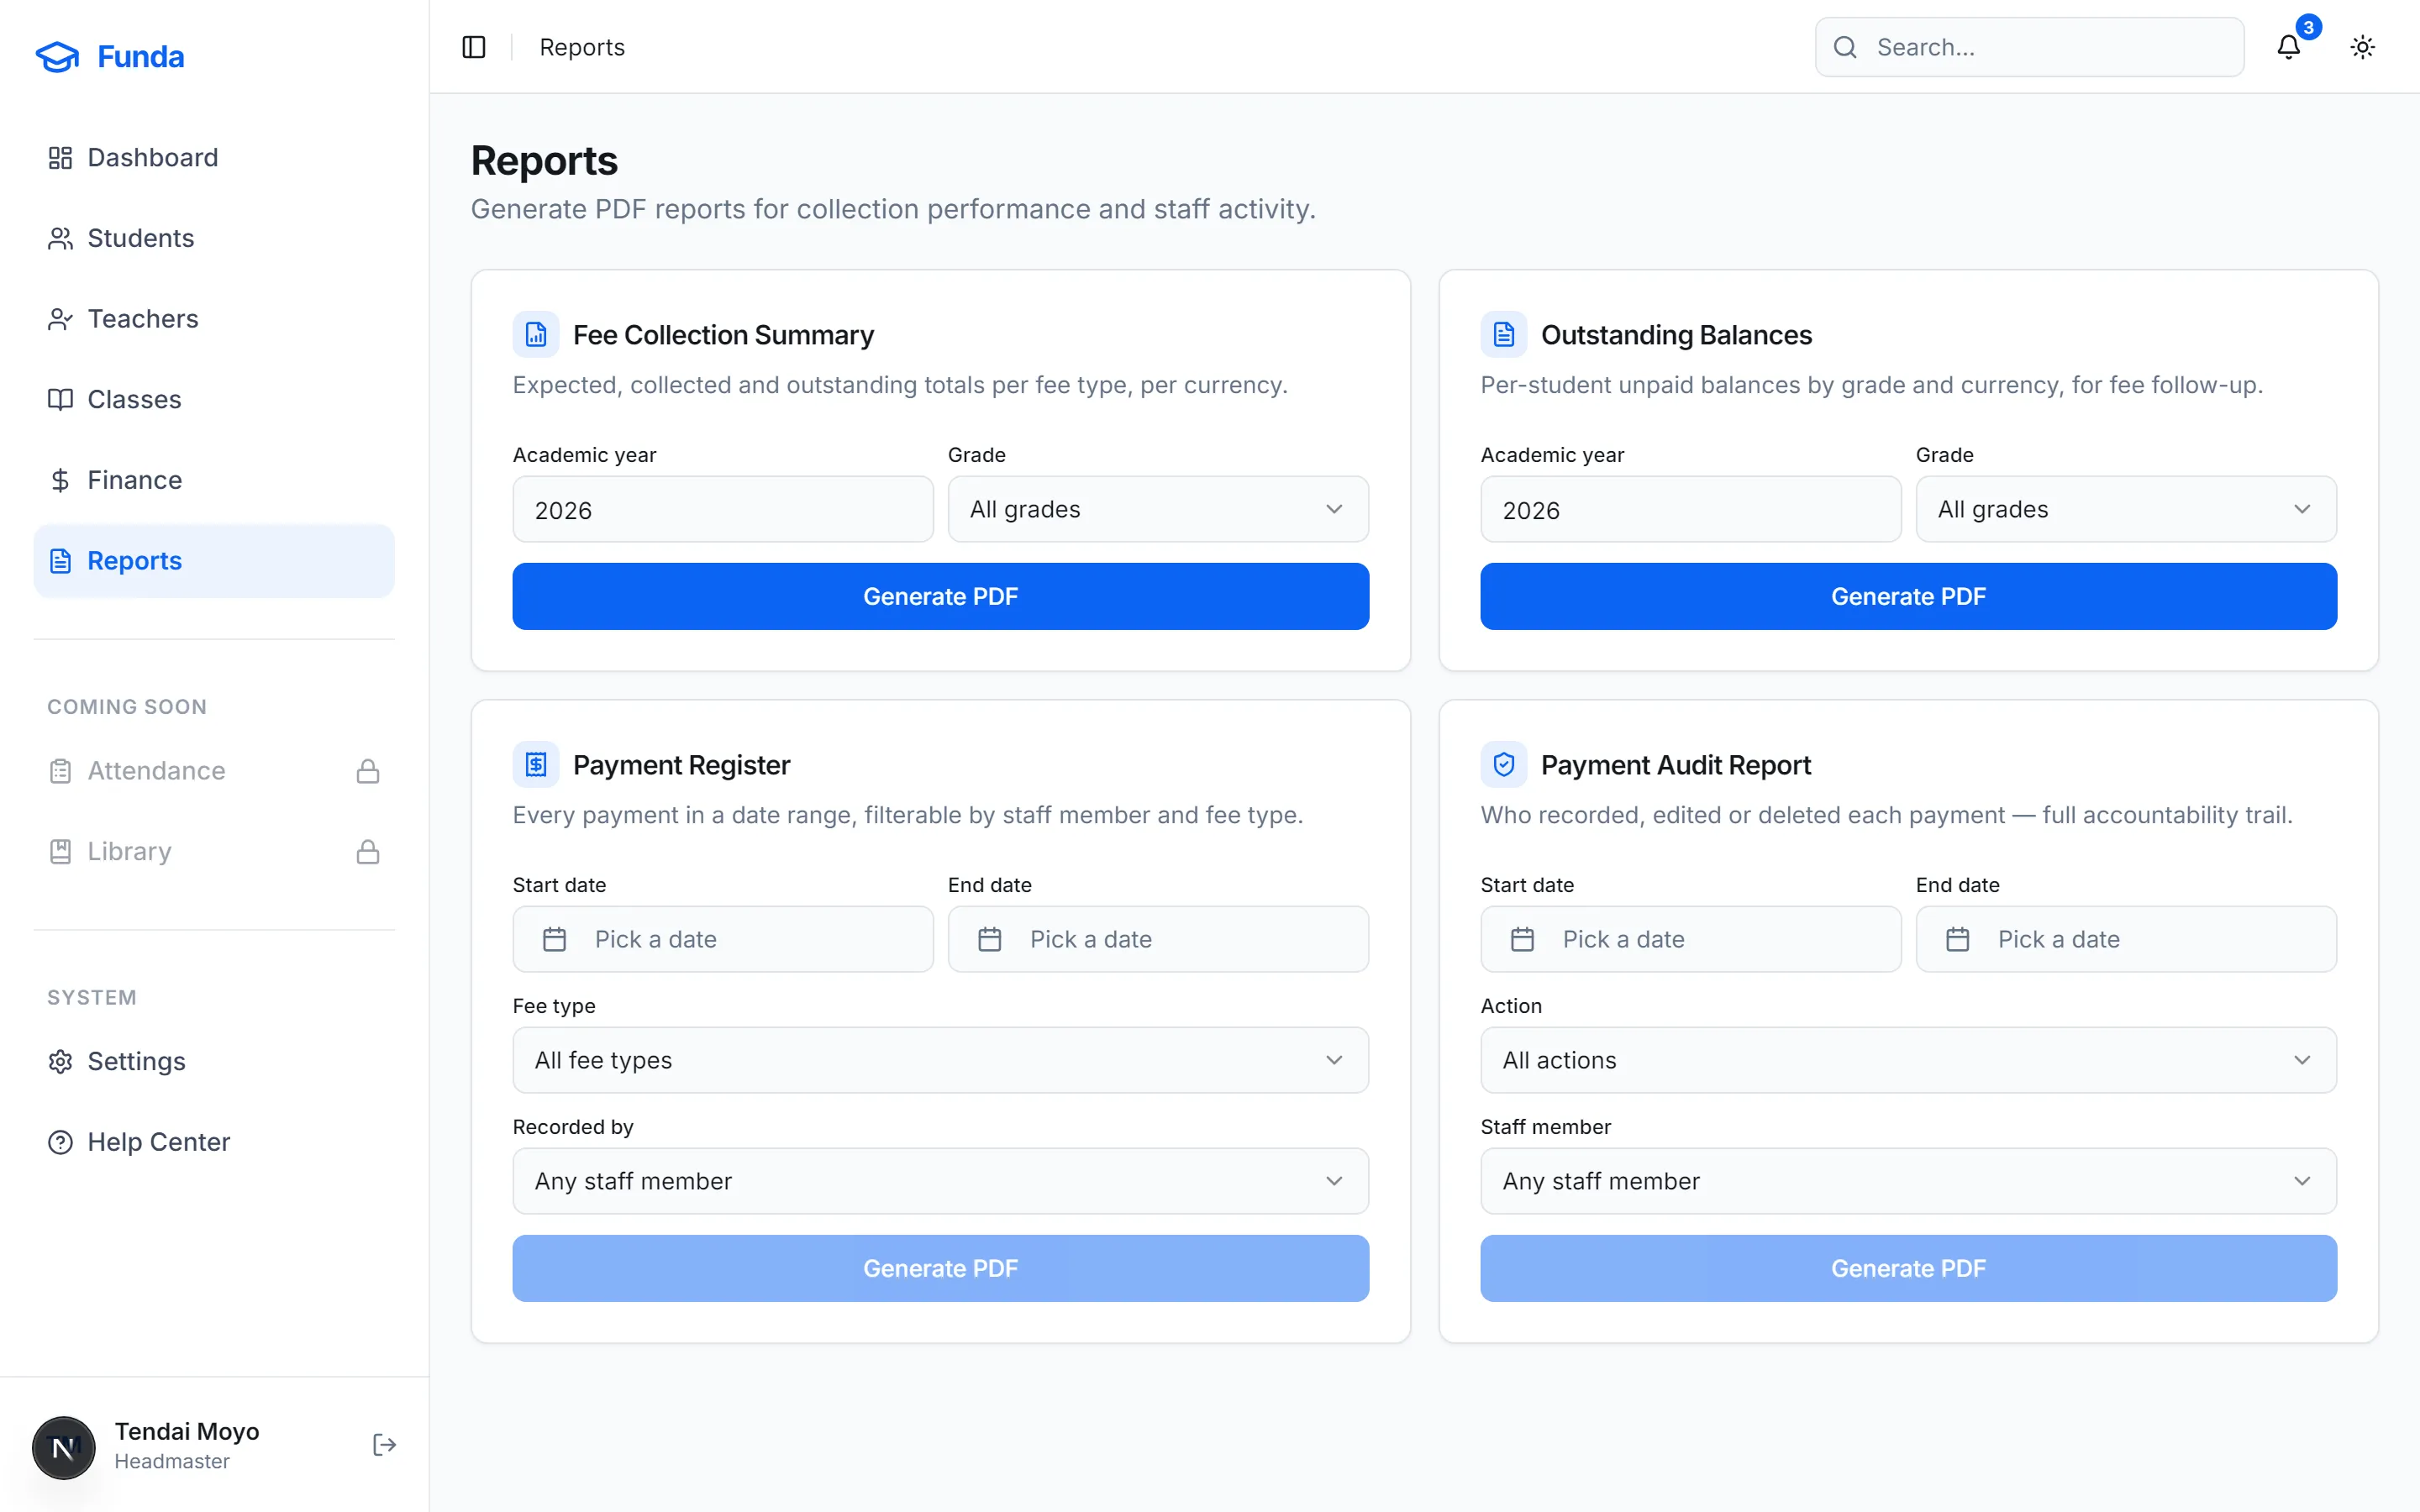Open the Help Center
The width and height of the screenshot is (2420, 1512).
point(214,1142)
